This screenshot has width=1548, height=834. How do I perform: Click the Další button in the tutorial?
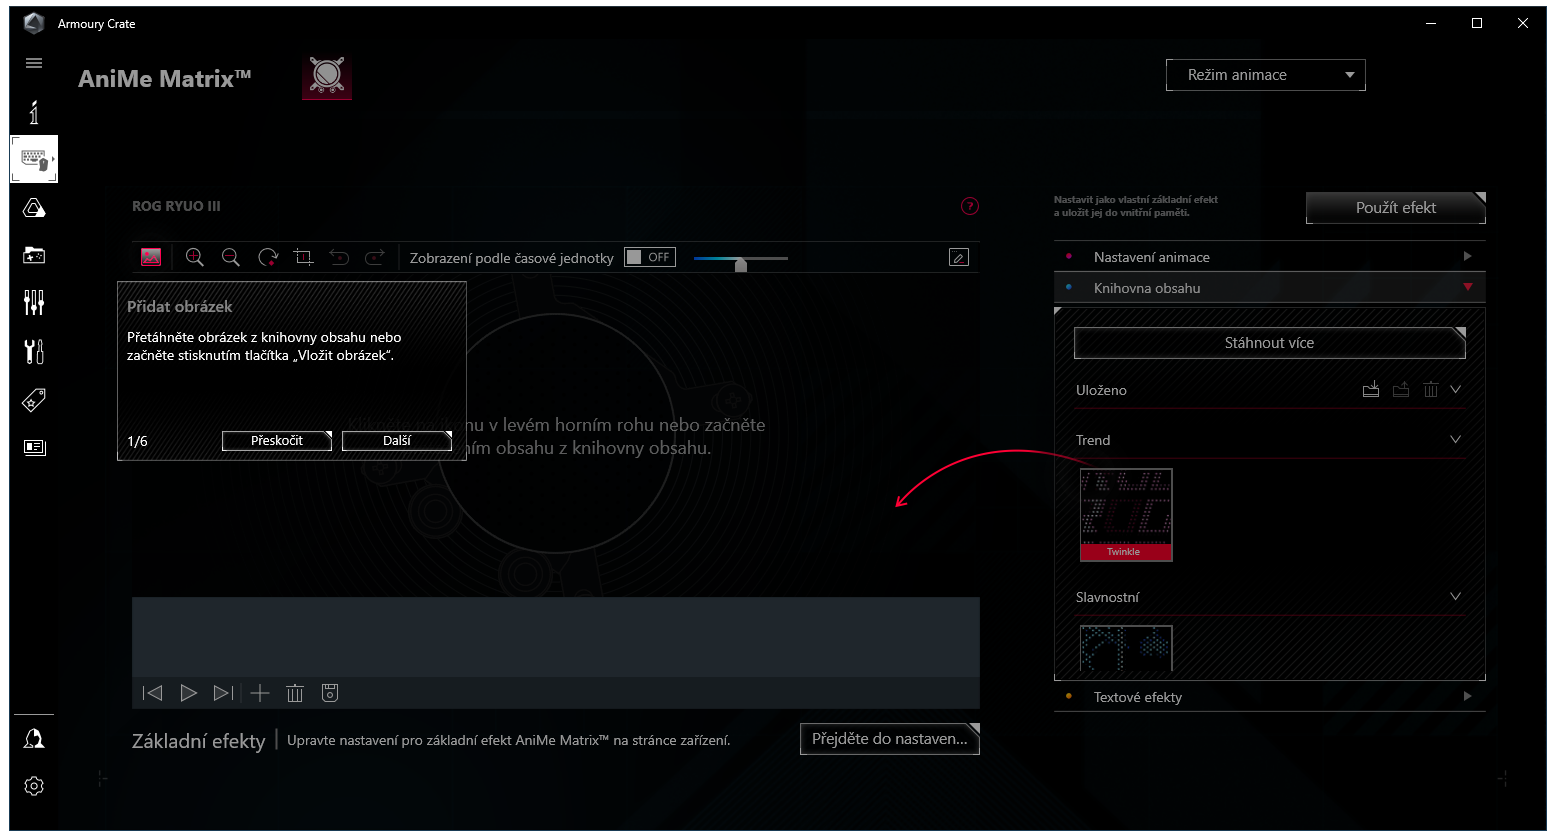397,441
